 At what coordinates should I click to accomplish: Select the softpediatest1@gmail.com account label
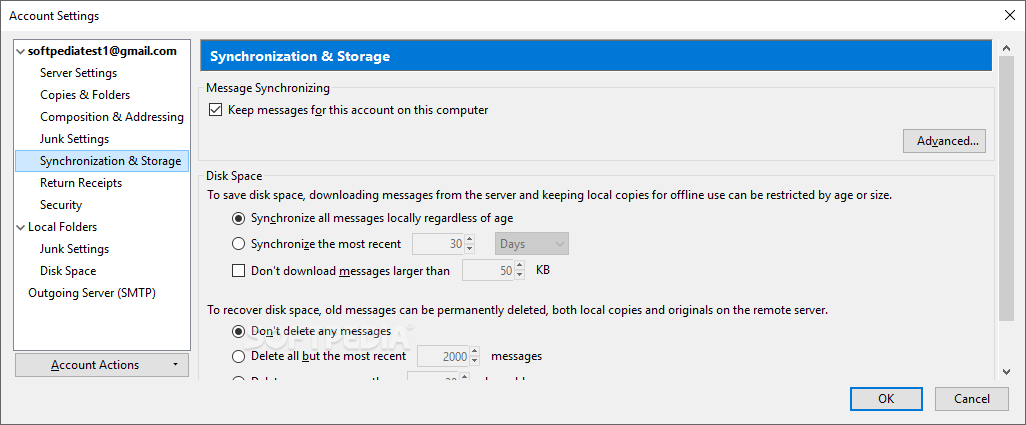pyautogui.click(x=102, y=51)
